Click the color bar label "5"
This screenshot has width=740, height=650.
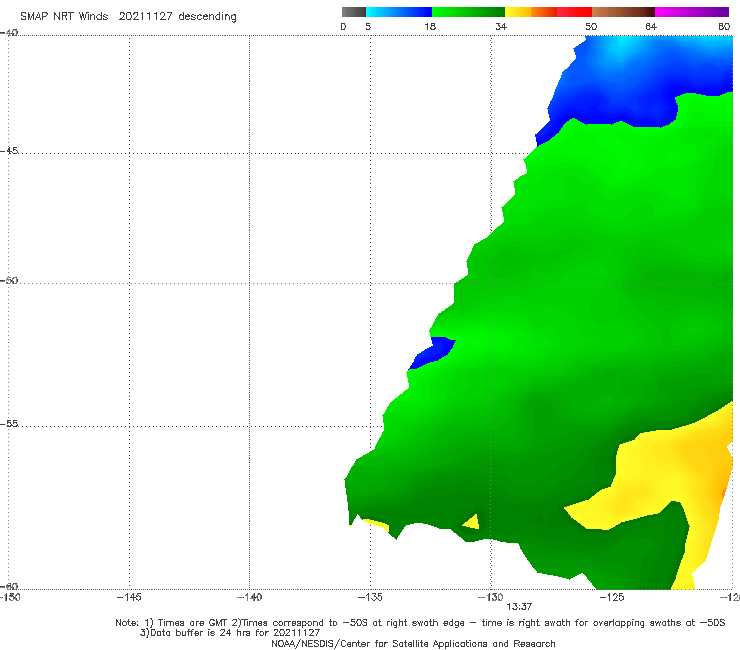coord(368,27)
